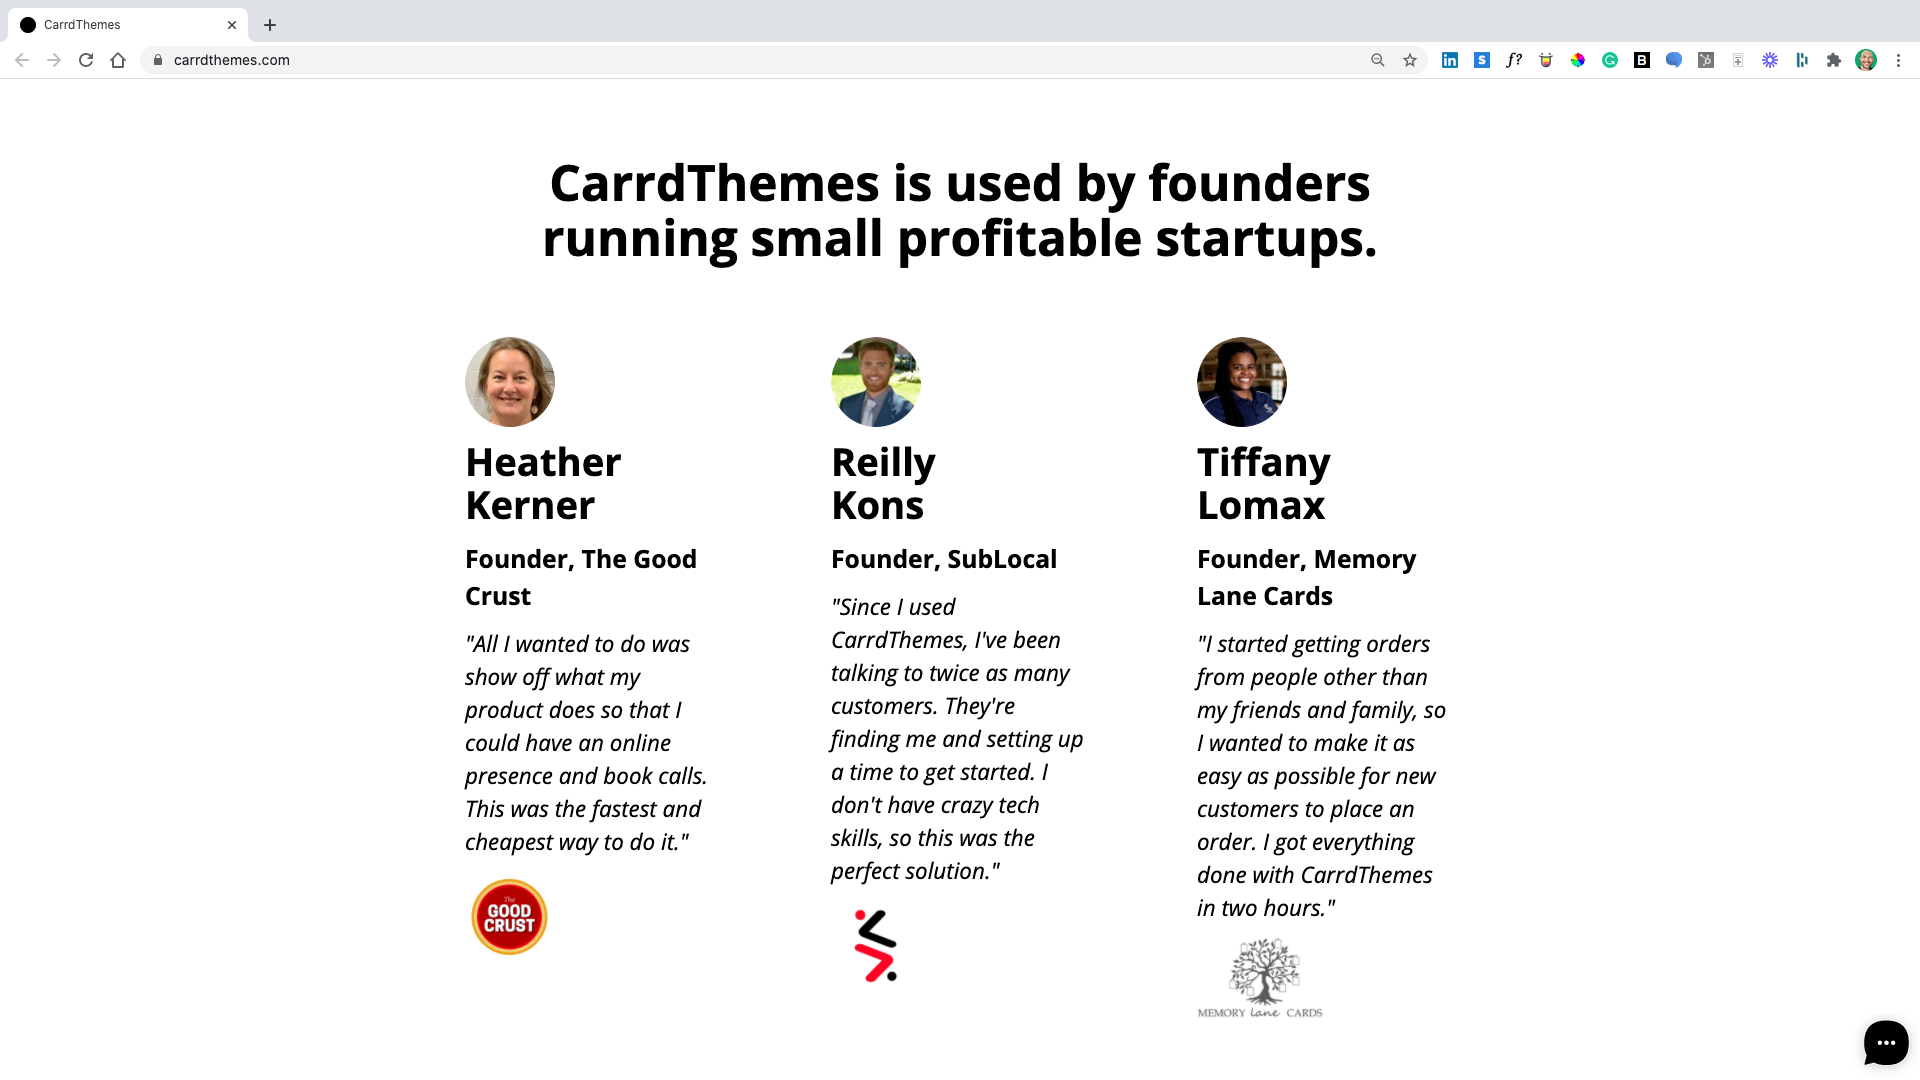The width and height of the screenshot is (1920, 1080).
Task: Click the black B extension icon
Action: [x=1641, y=60]
